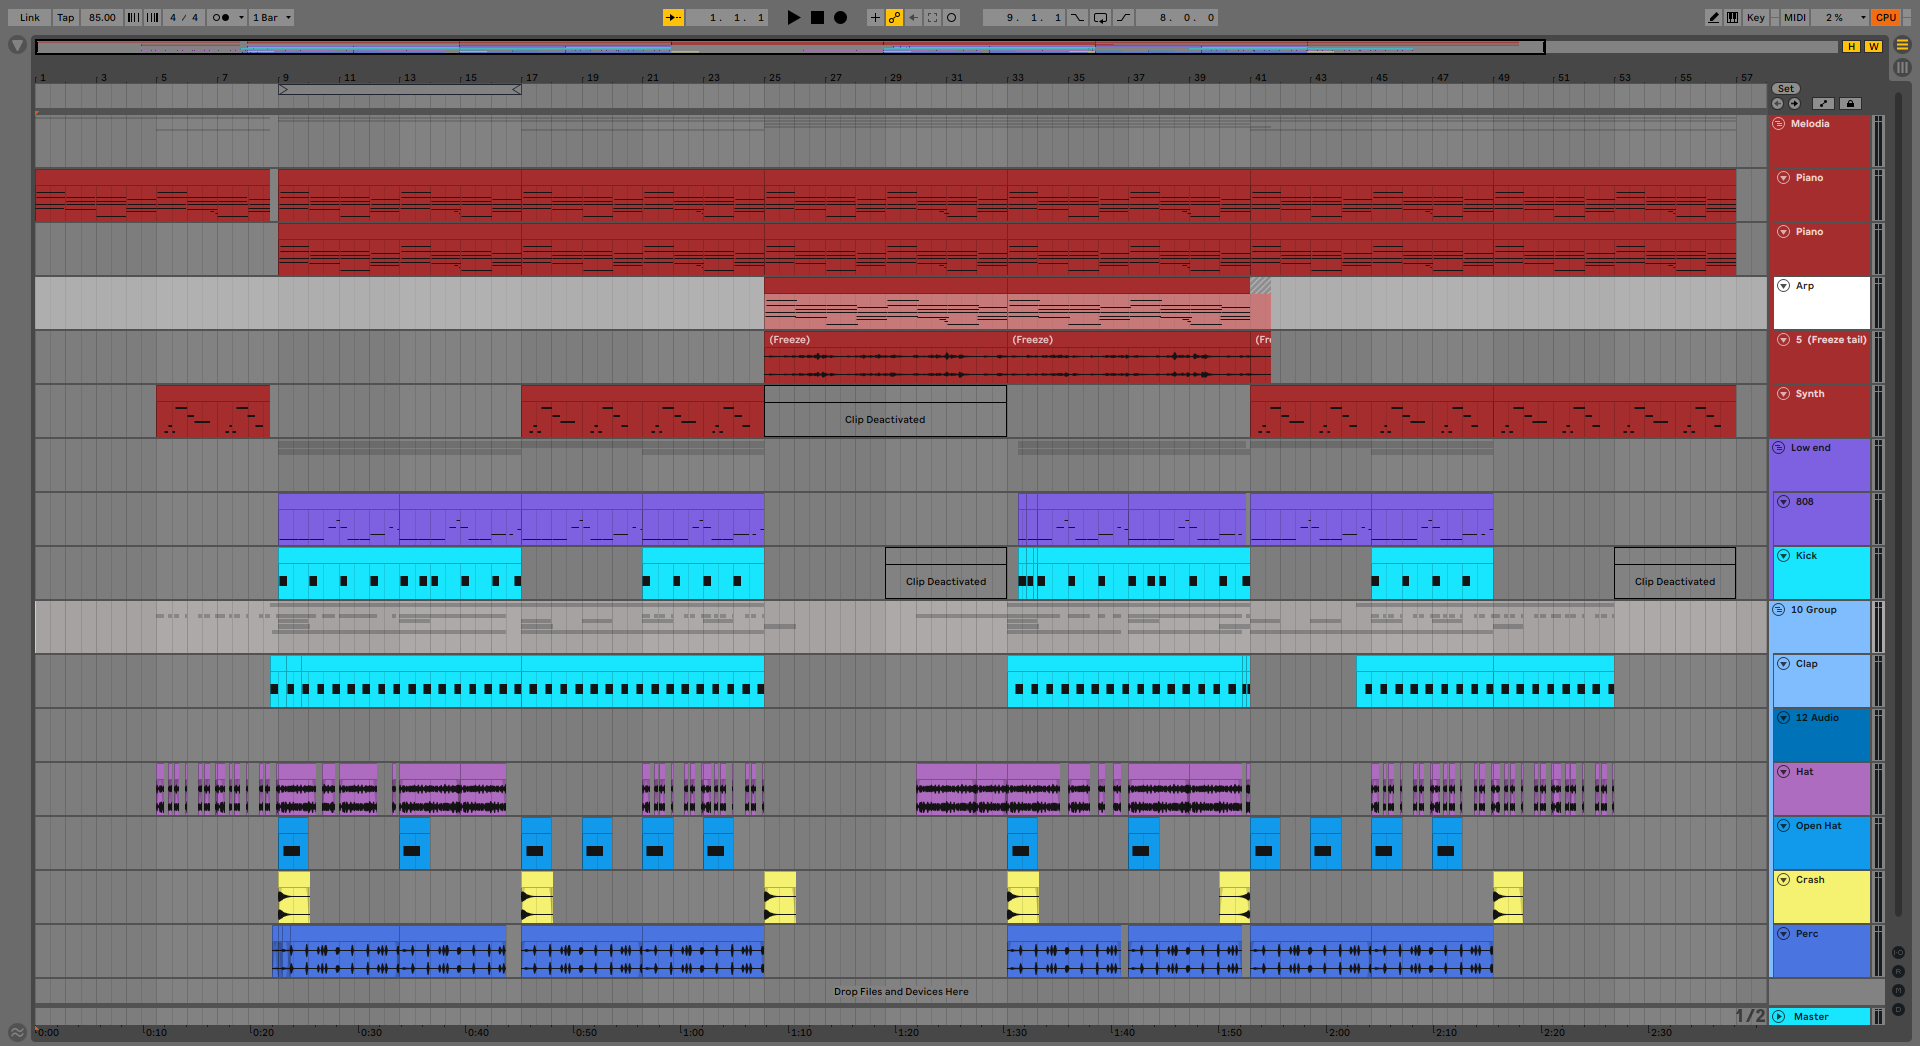Screen dimensions: 1920x1046
Task: Click the CPU load indicator
Action: (x=1886, y=17)
